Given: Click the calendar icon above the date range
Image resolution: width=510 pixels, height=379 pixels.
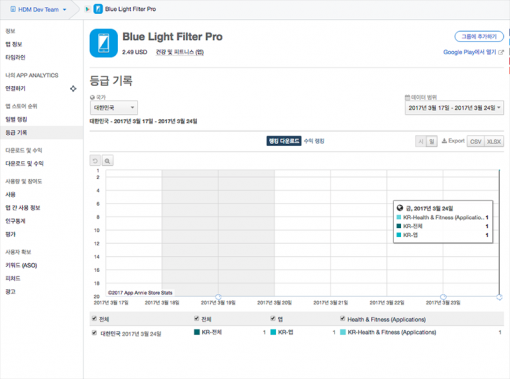Looking at the screenshot, I should pos(407,97).
